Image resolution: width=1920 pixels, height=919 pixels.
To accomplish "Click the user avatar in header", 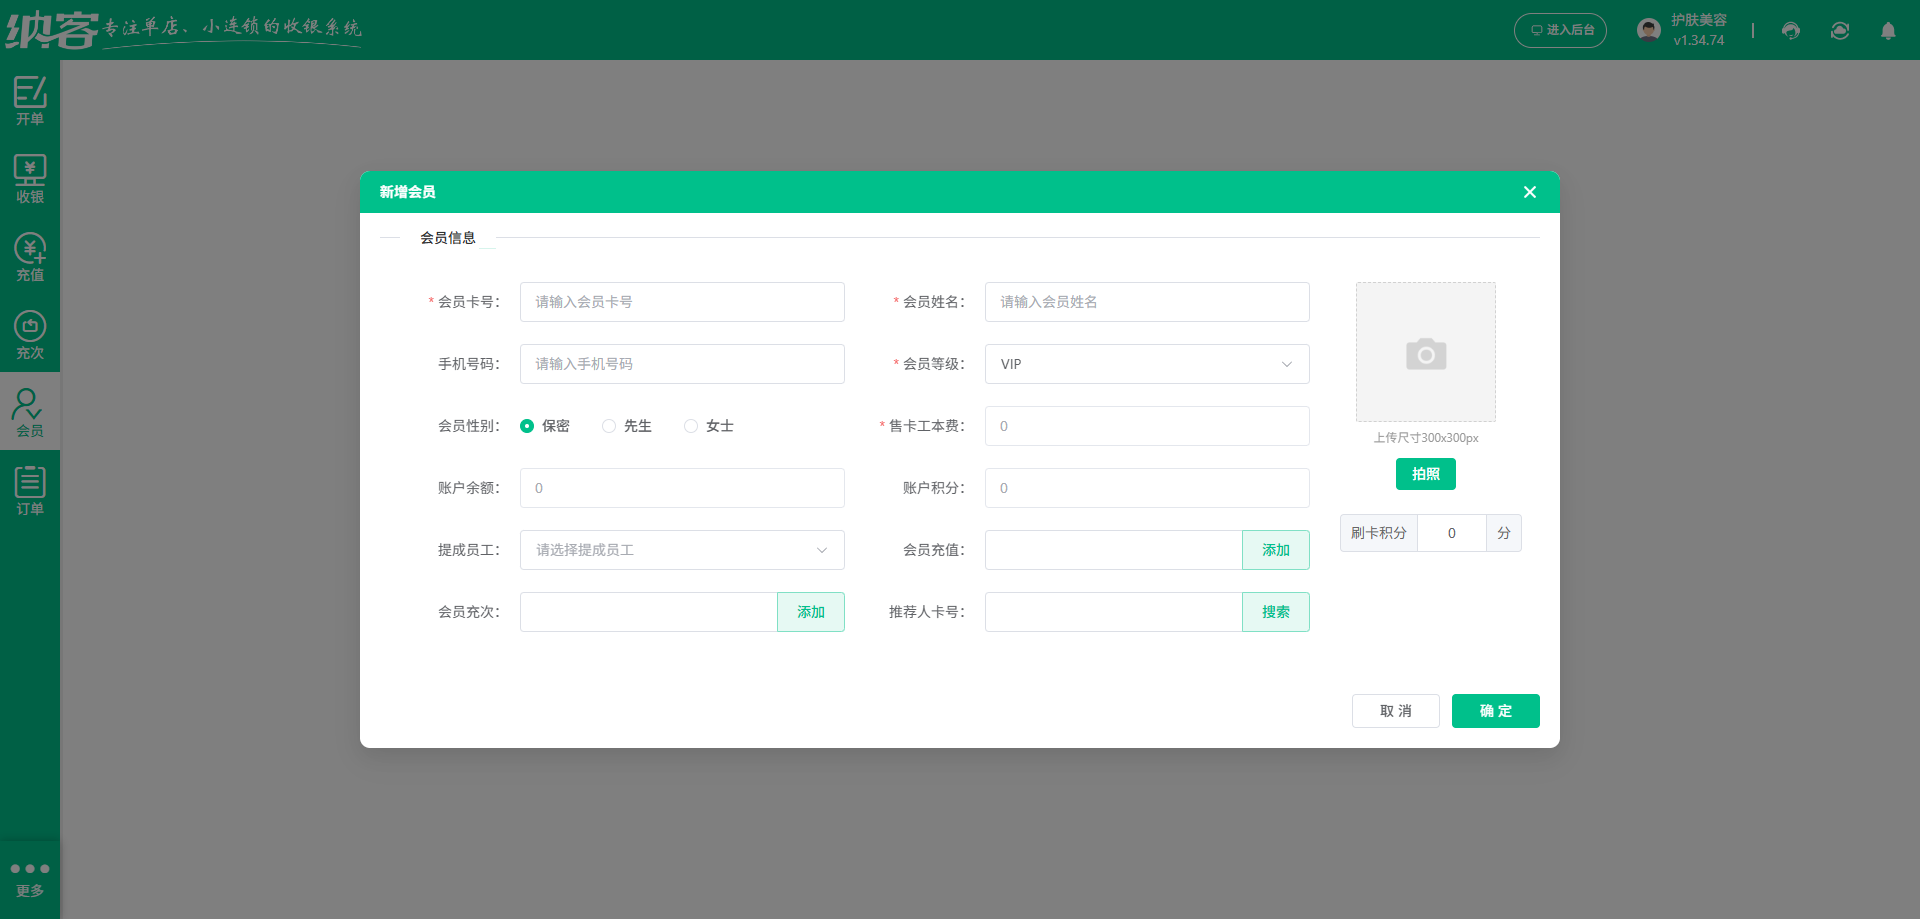I will [x=1649, y=30].
